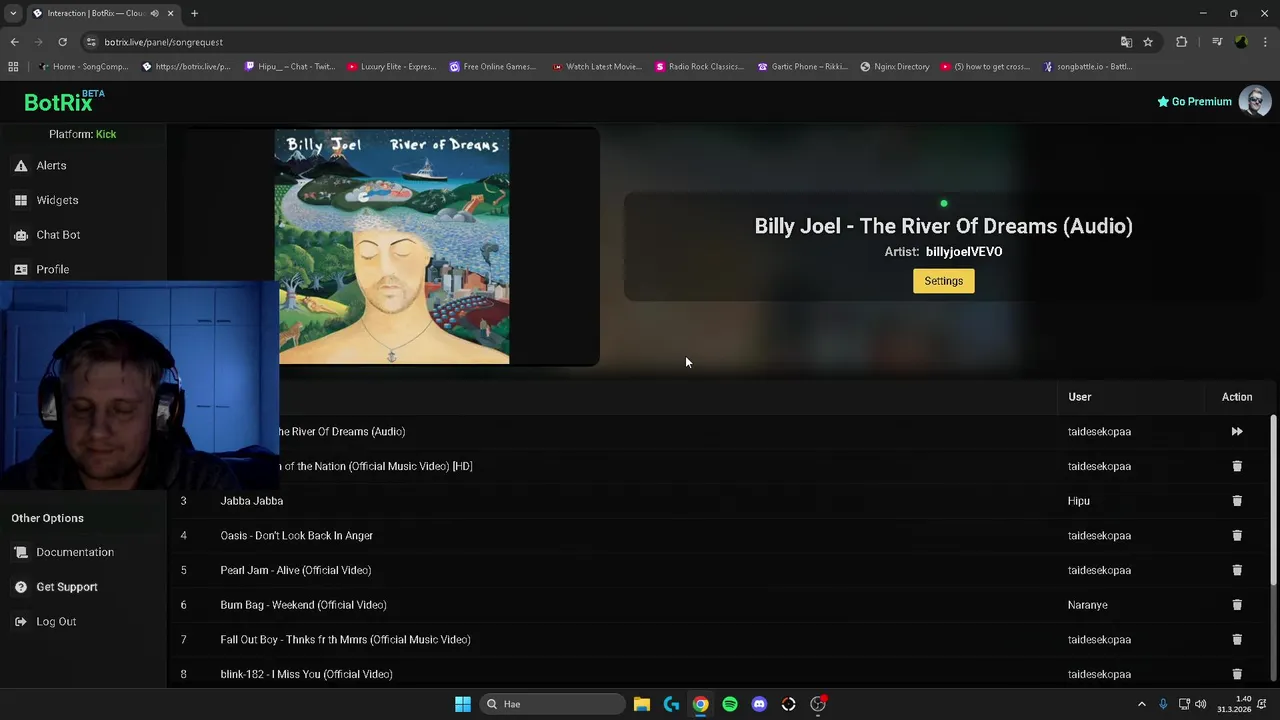Open the Home - SongComp bookmark
The image size is (1280, 720).
[x=83, y=67]
